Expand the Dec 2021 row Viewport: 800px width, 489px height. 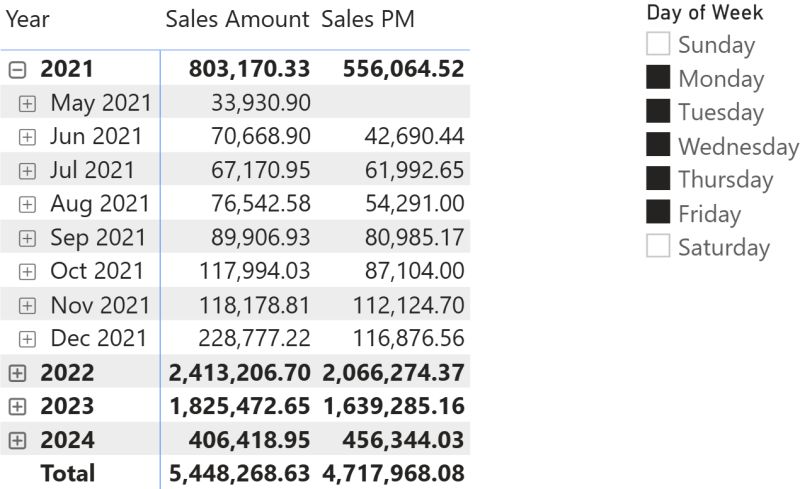(27, 338)
